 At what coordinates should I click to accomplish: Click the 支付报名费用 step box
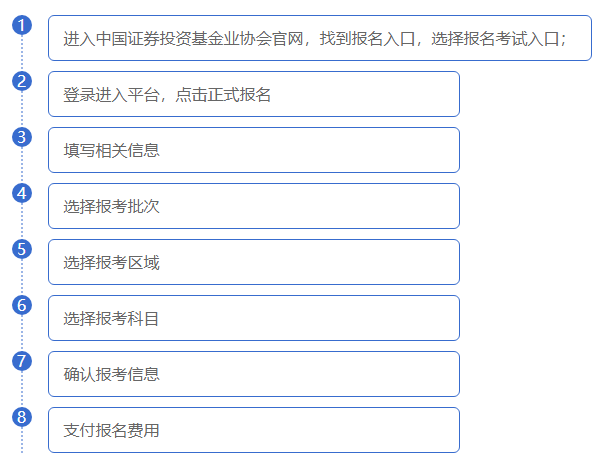pyautogui.click(x=253, y=430)
